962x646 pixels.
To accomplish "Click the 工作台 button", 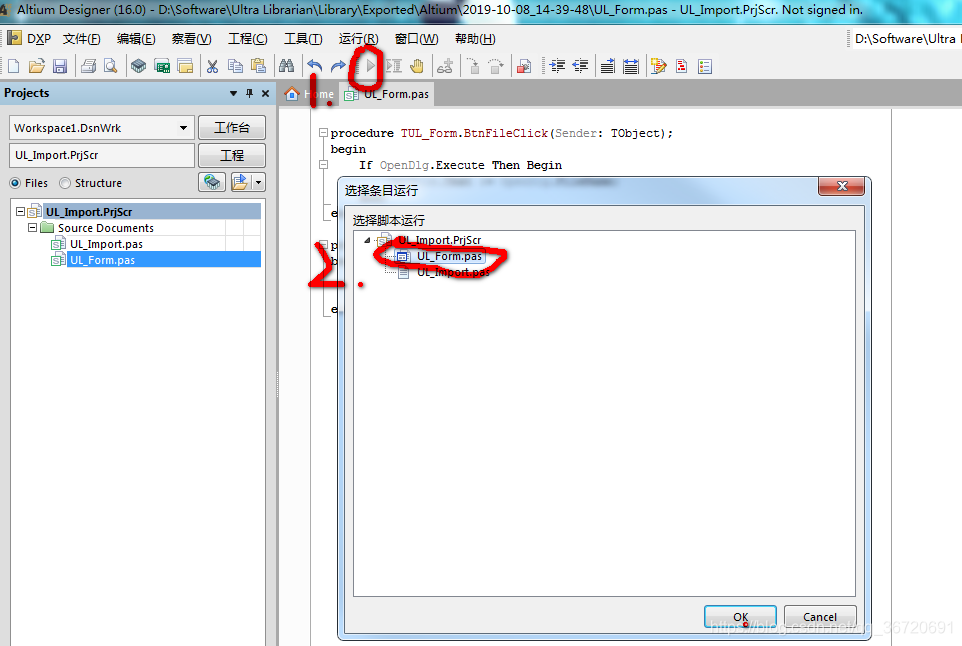I will click(232, 128).
